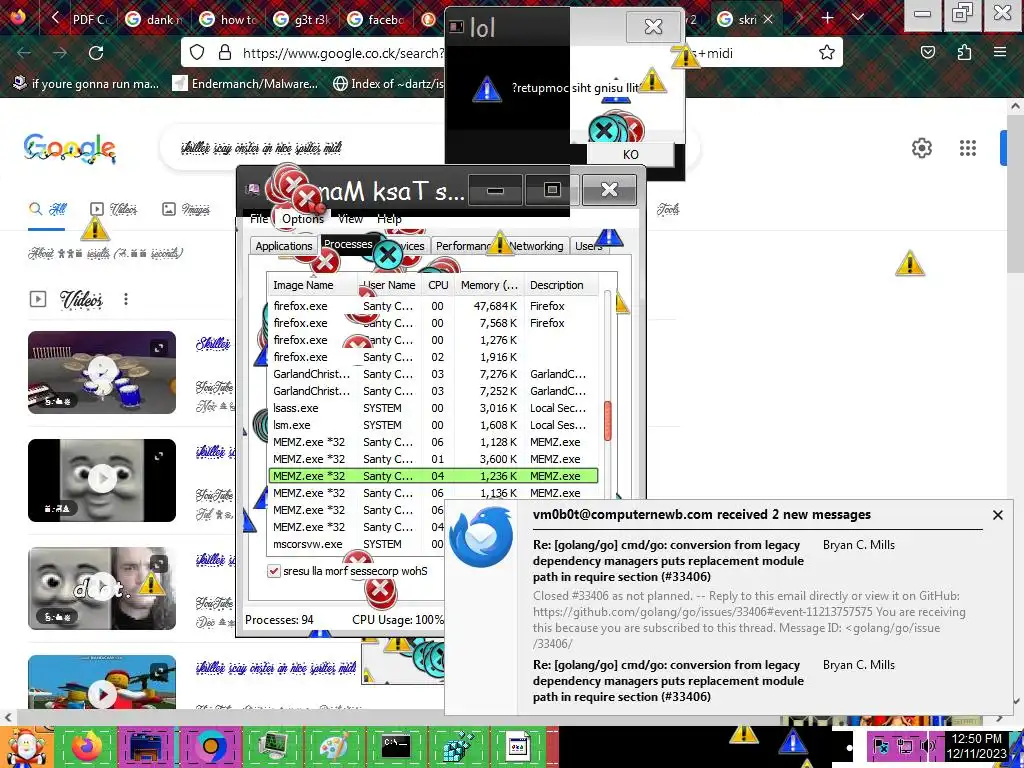Open the document window icon on the taskbar
The width and height of the screenshot is (1024, 768).
click(x=517, y=746)
